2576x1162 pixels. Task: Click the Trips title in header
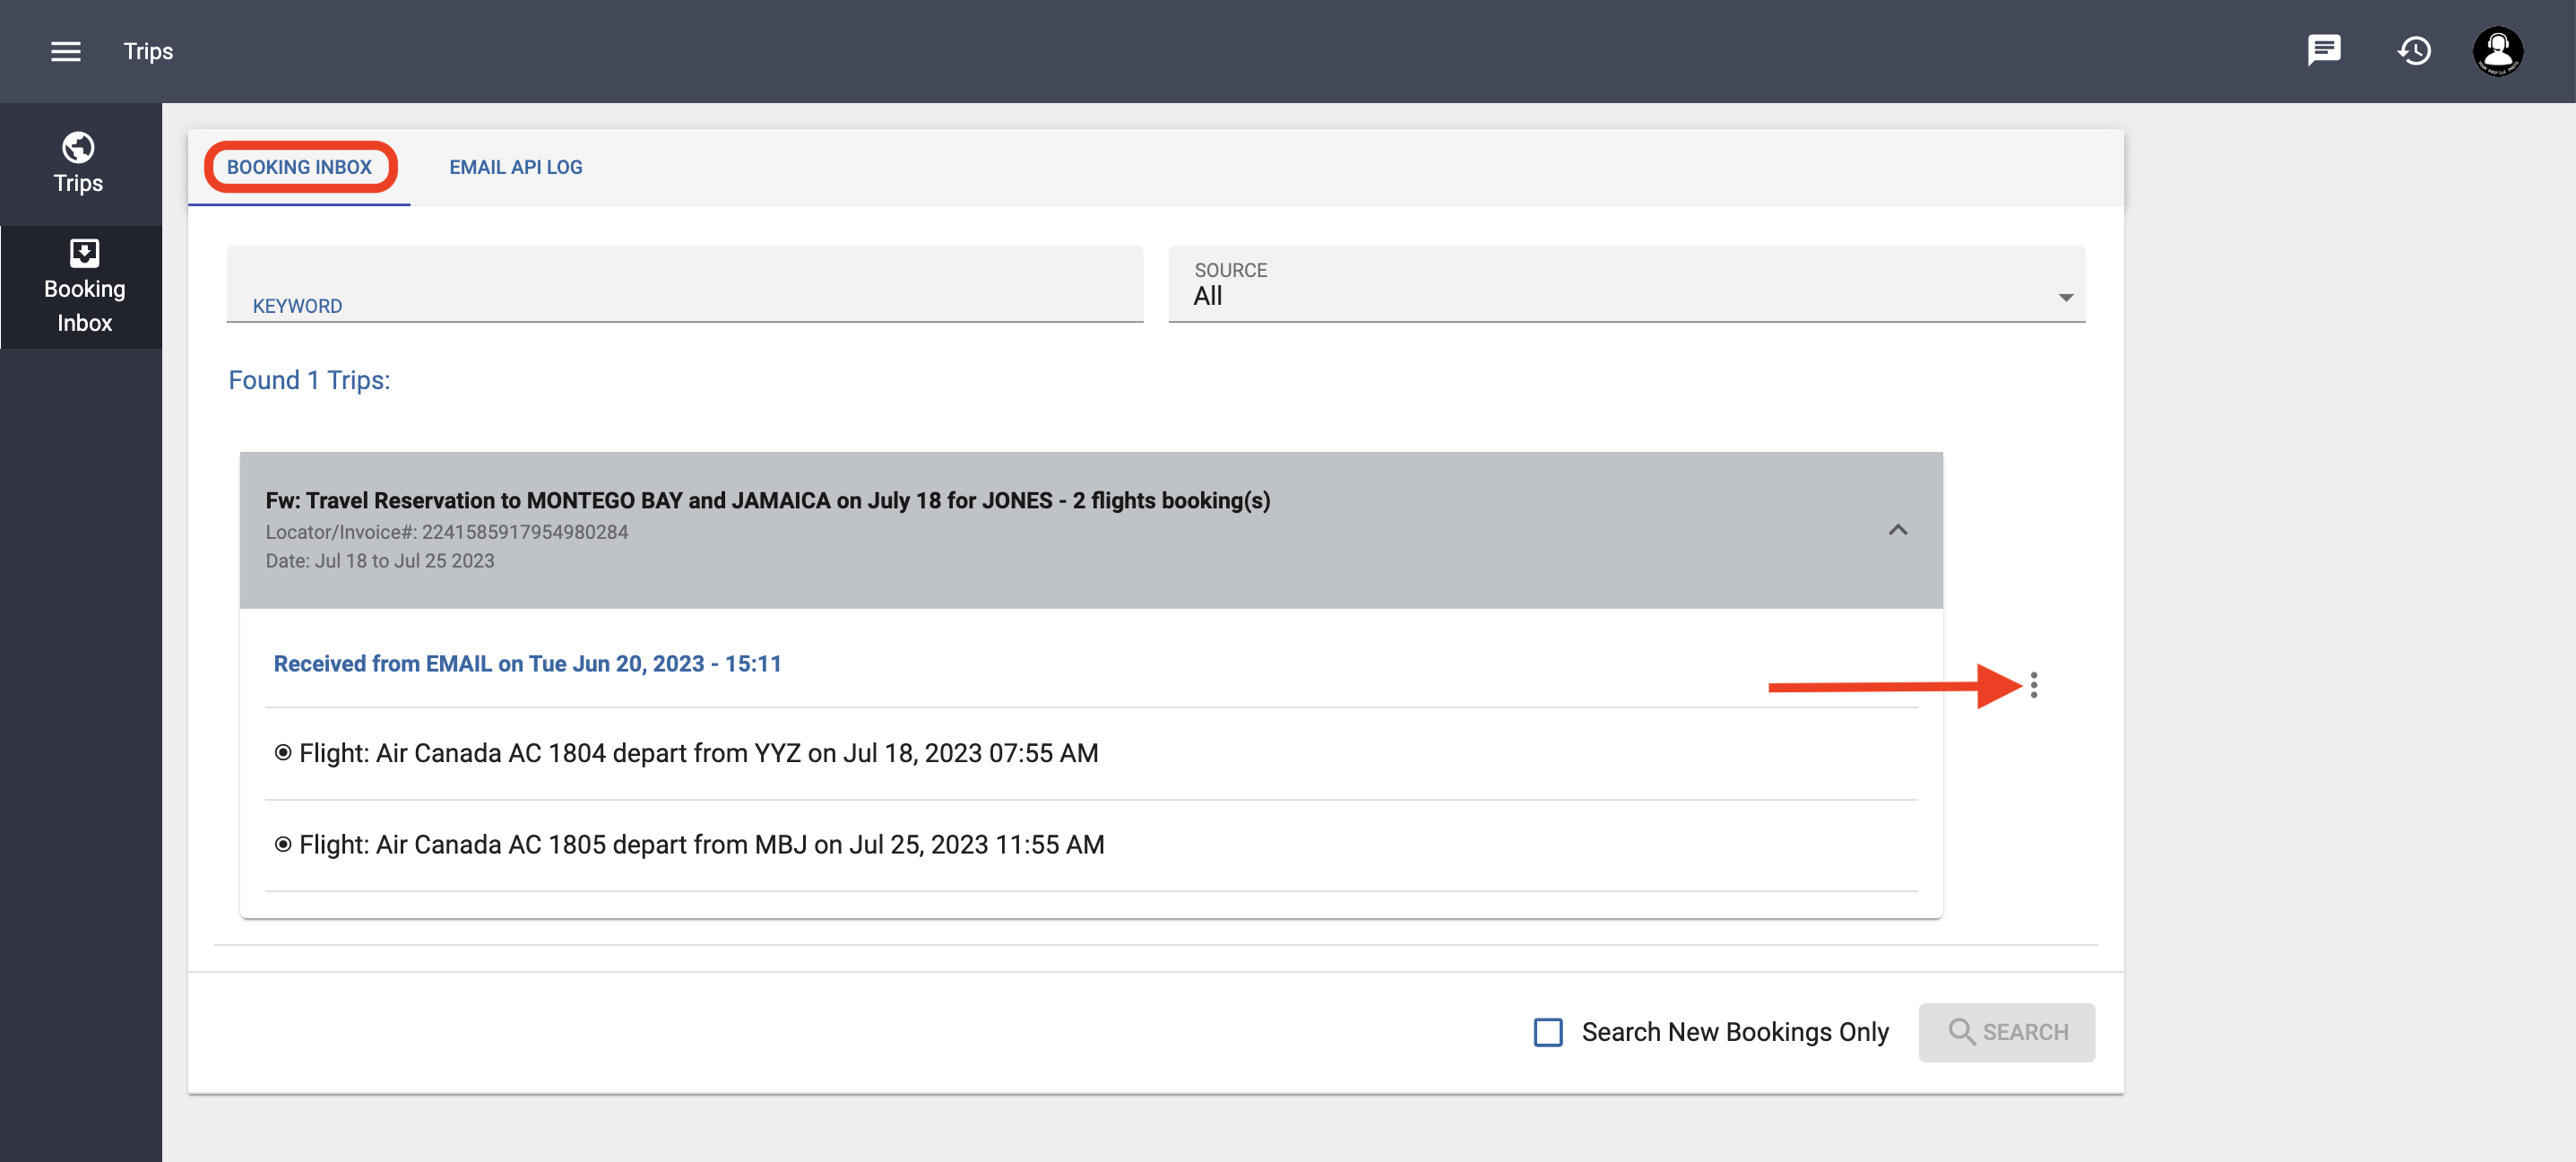click(148, 51)
